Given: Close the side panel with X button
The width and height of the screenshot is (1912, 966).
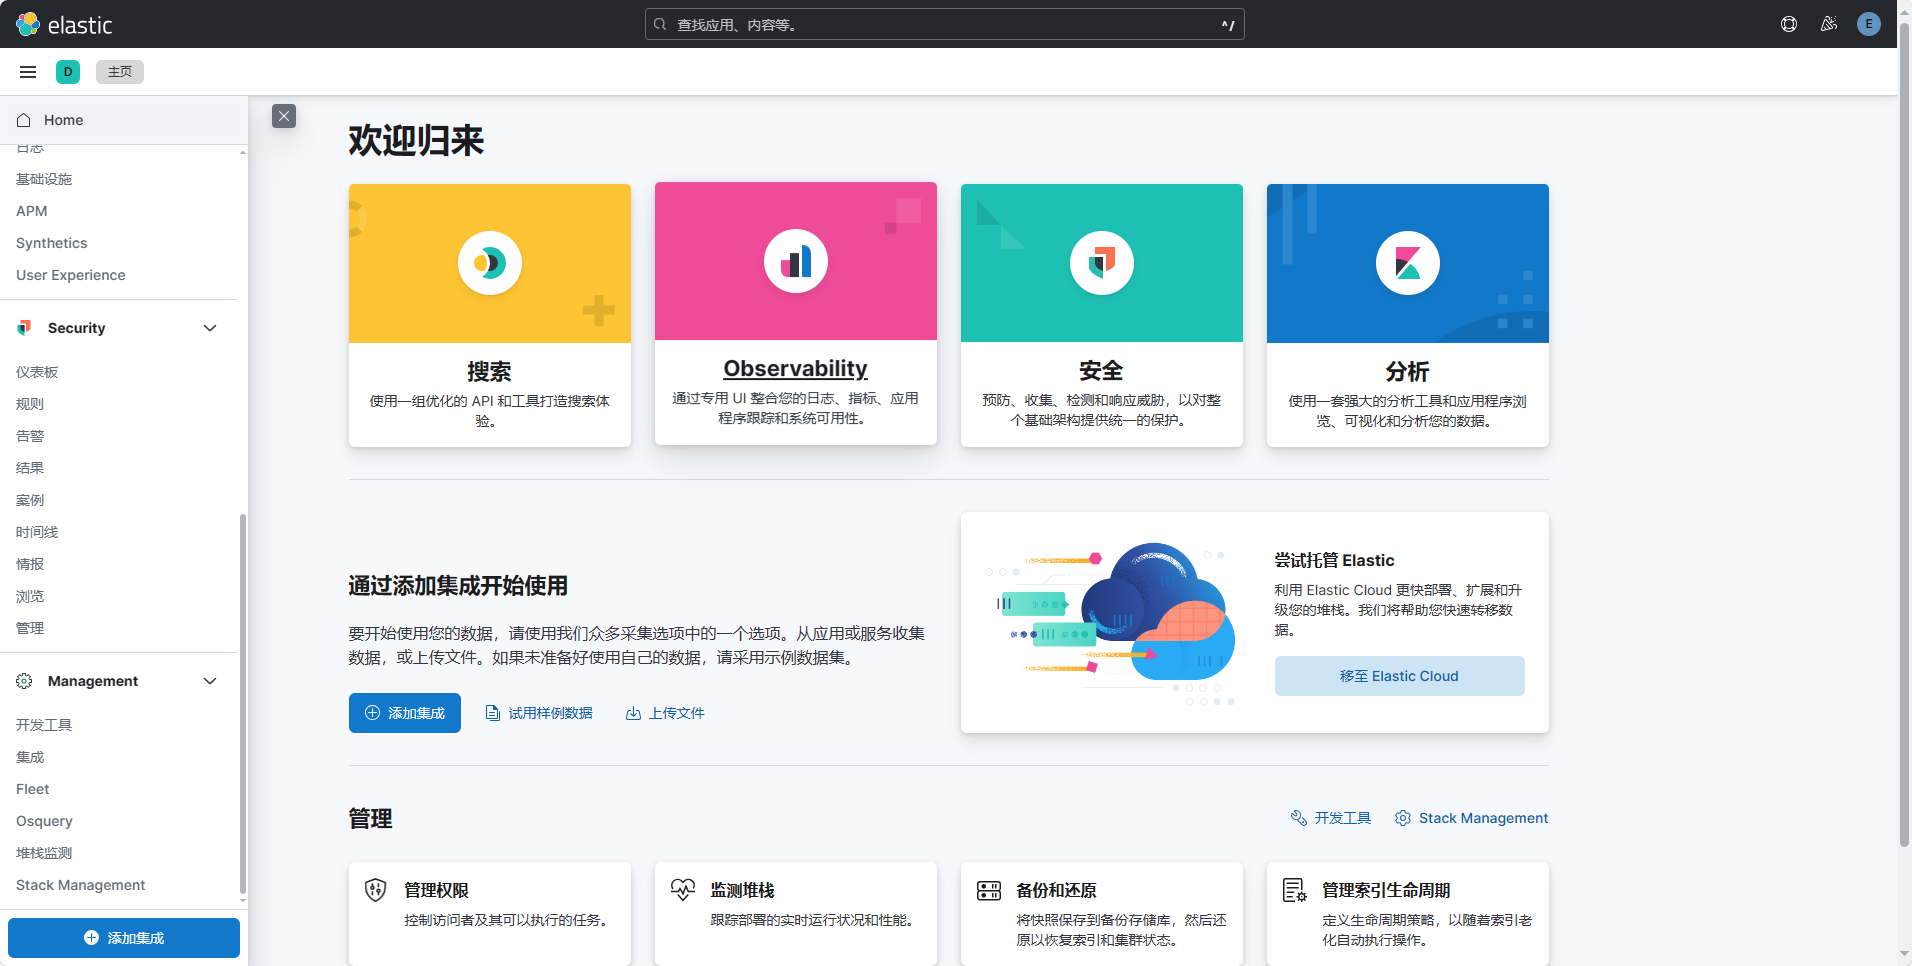Looking at the screenshot, I should [x=284, y=116].
